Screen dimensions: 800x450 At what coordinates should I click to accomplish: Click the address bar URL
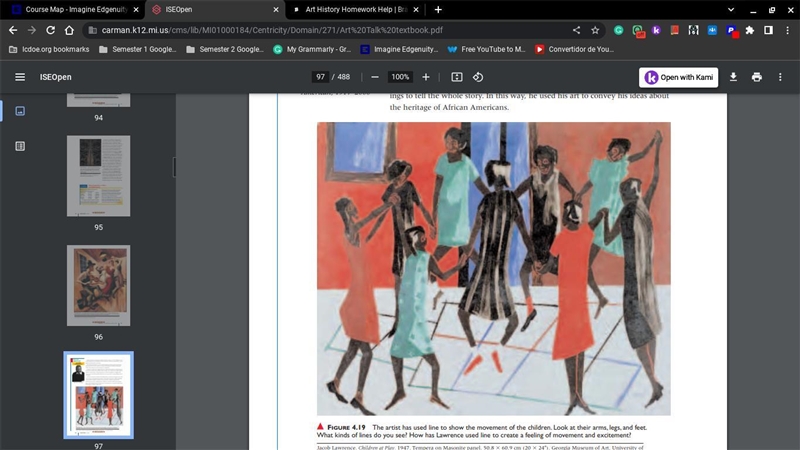[x=272, y=30]
